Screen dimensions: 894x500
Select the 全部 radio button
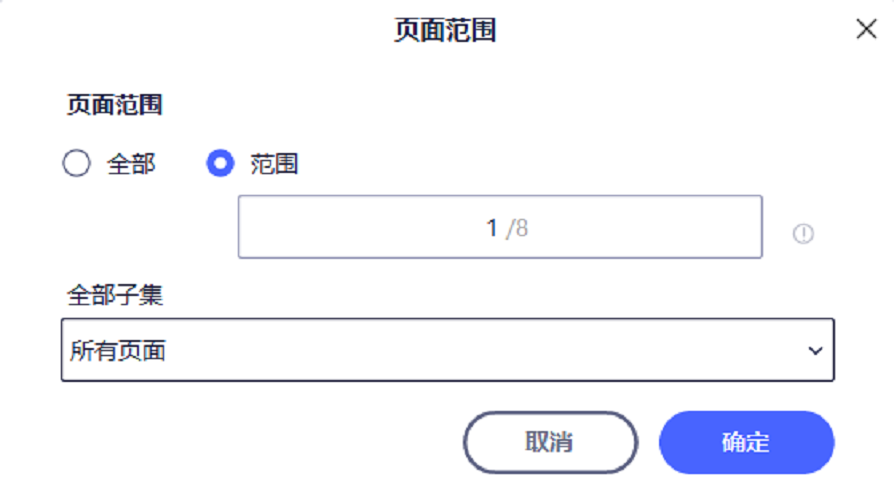click(77, 163)
